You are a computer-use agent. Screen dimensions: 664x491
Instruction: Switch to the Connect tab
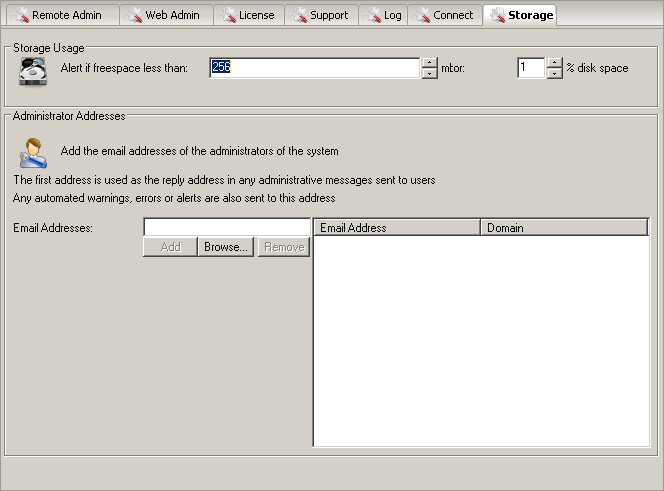(443, 16)
